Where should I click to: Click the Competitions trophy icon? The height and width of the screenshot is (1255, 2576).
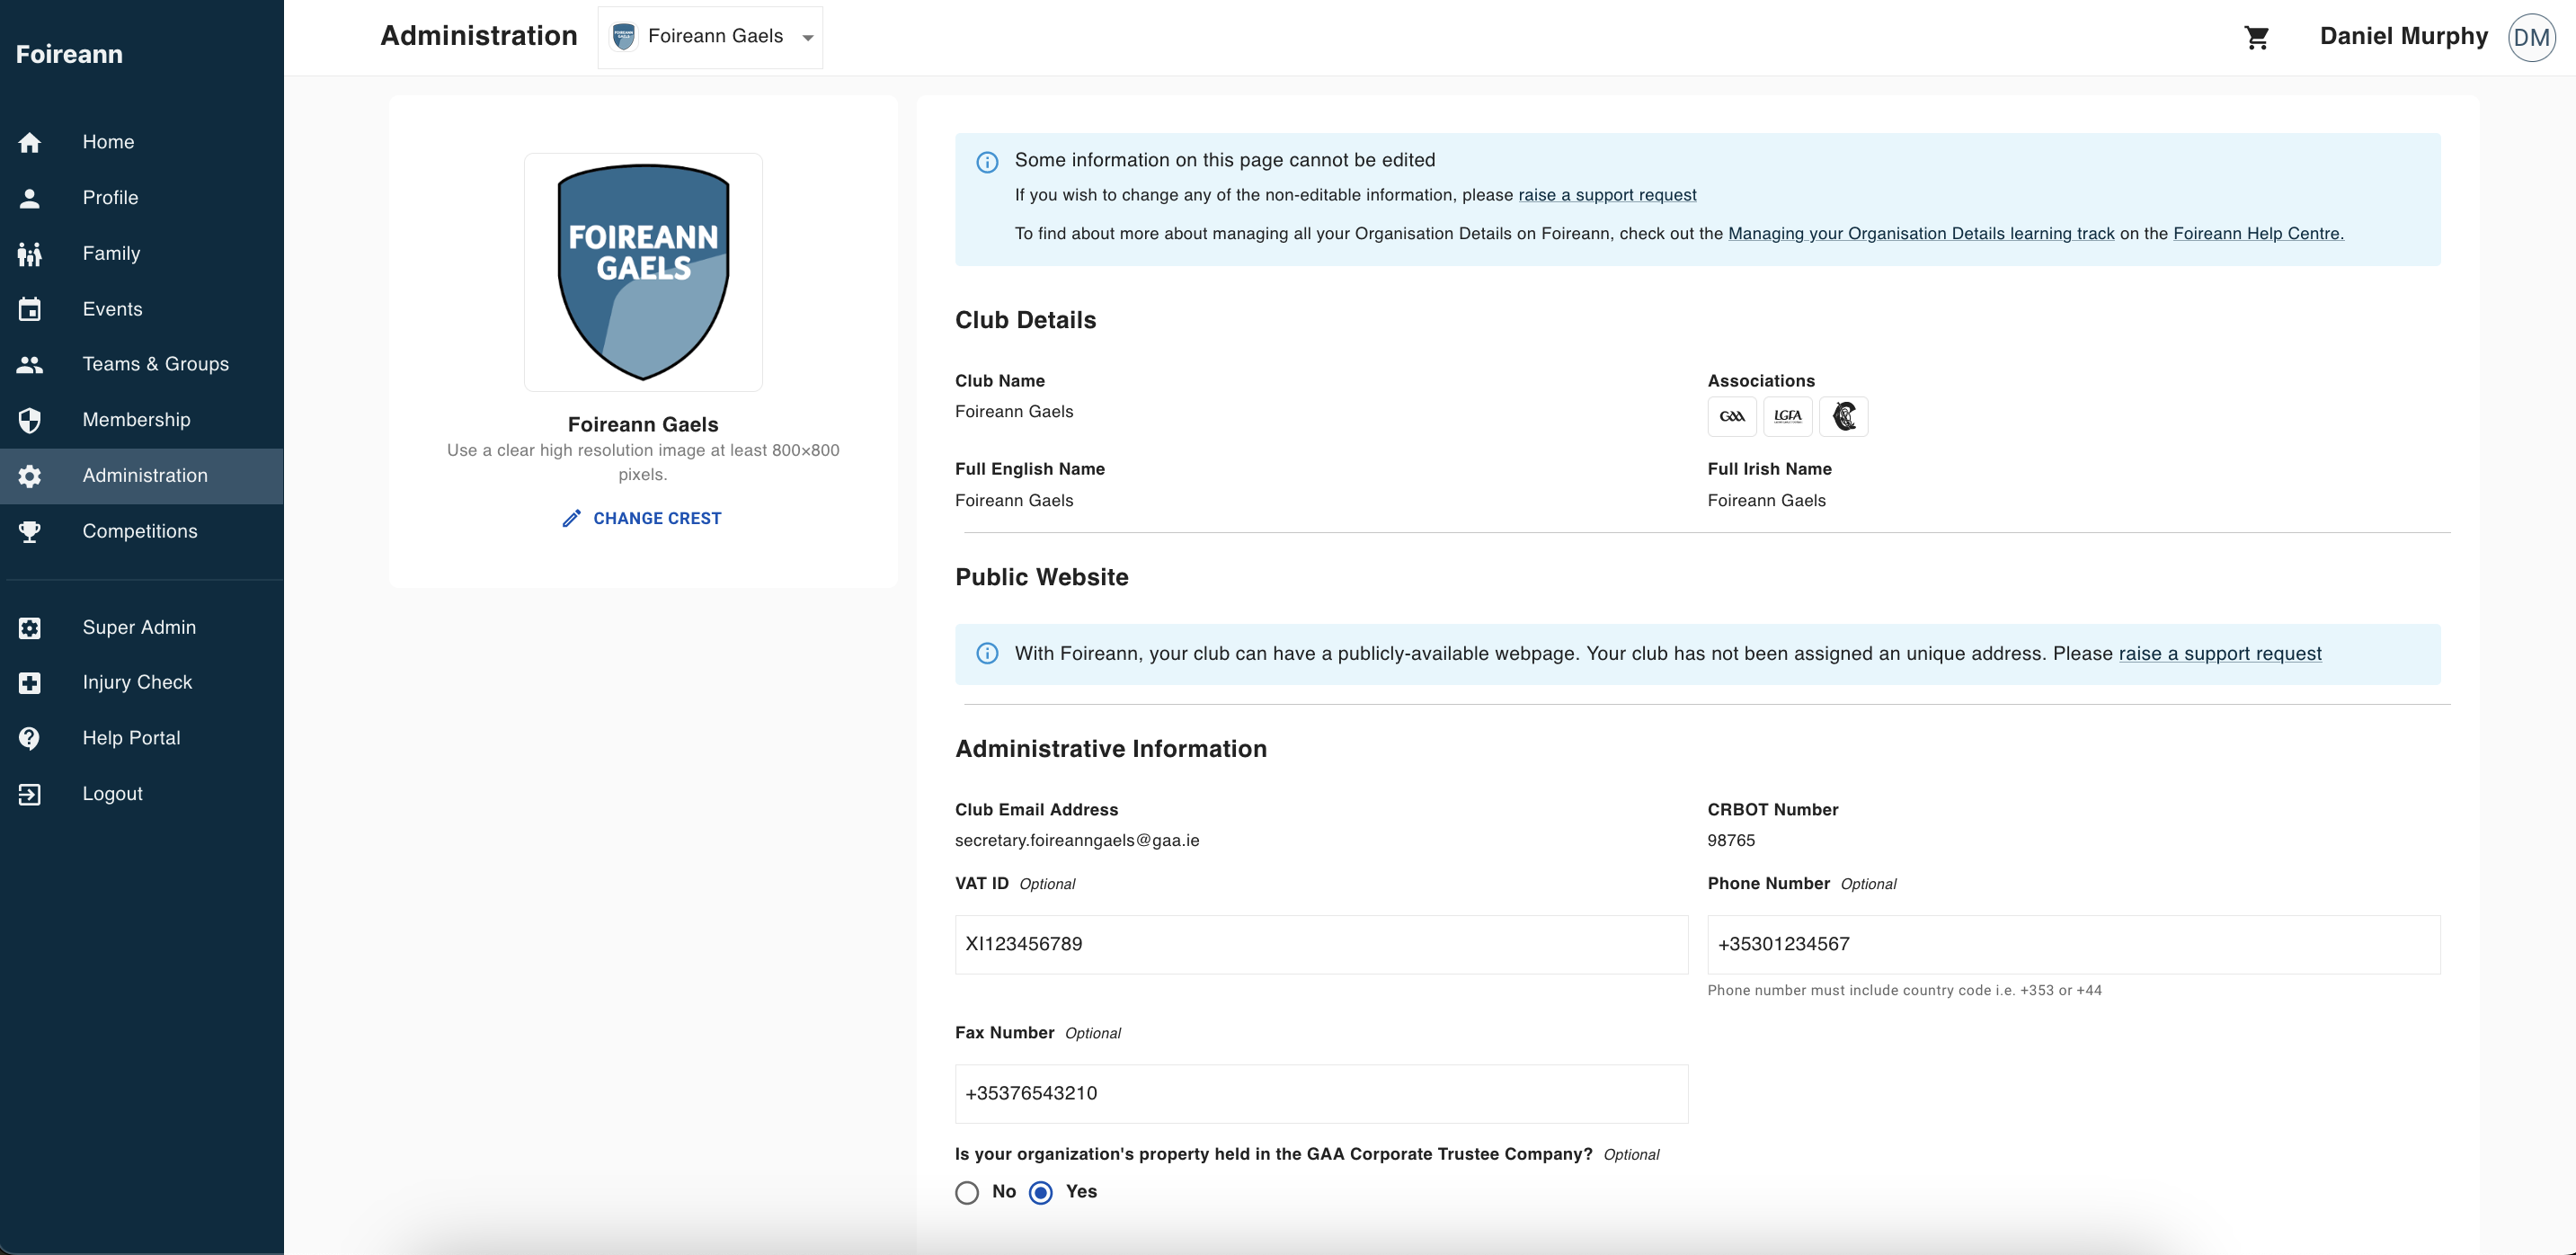(30, 532)
